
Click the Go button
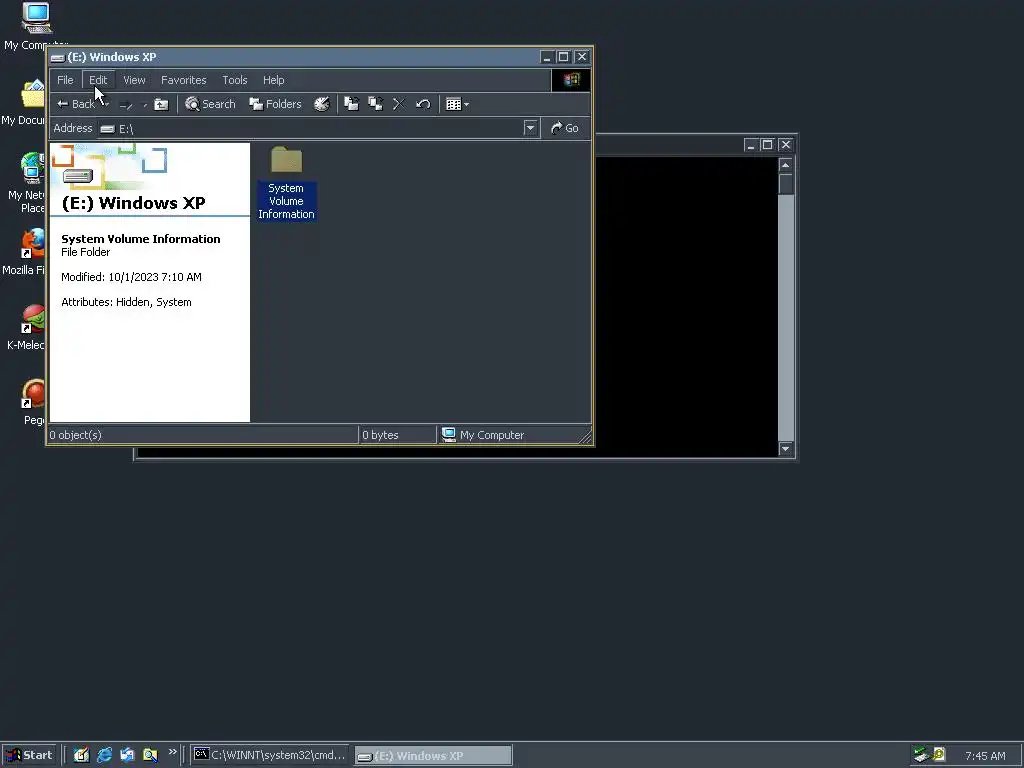coord(565,128)
